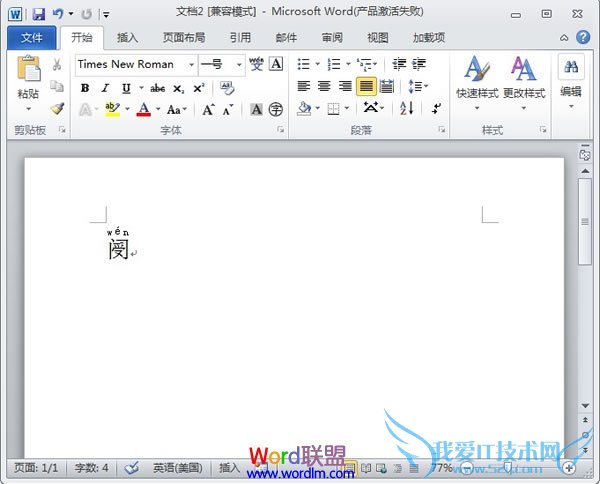The height and width of the screenshot is (484, 600).
Task: Click the 粘贴 paste icon
Action: point(28,68)
